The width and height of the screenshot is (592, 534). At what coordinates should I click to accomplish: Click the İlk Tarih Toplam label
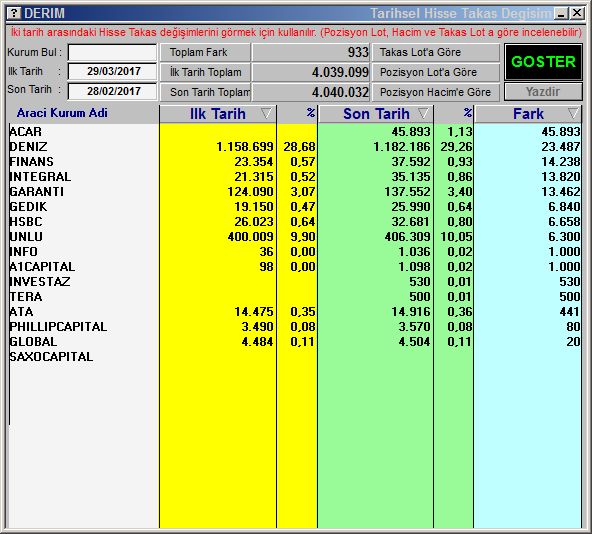[x=205, y=72]
